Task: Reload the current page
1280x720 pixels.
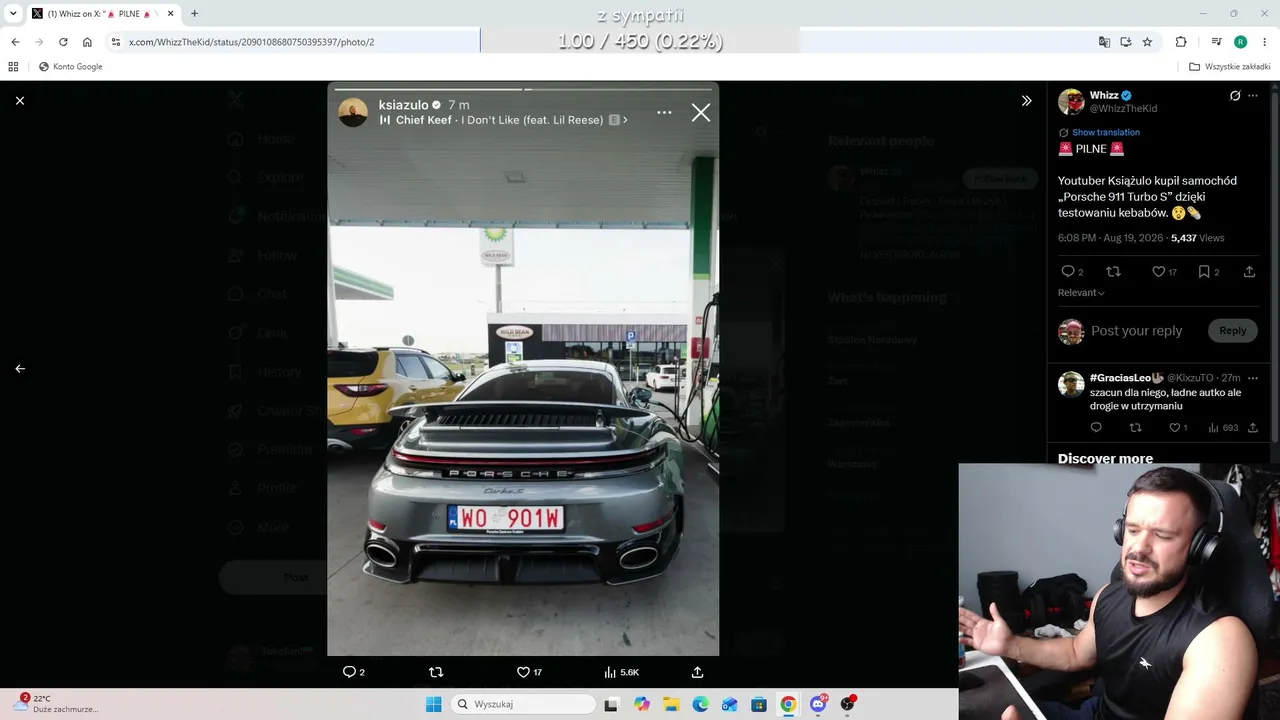Action: (63, 42)
